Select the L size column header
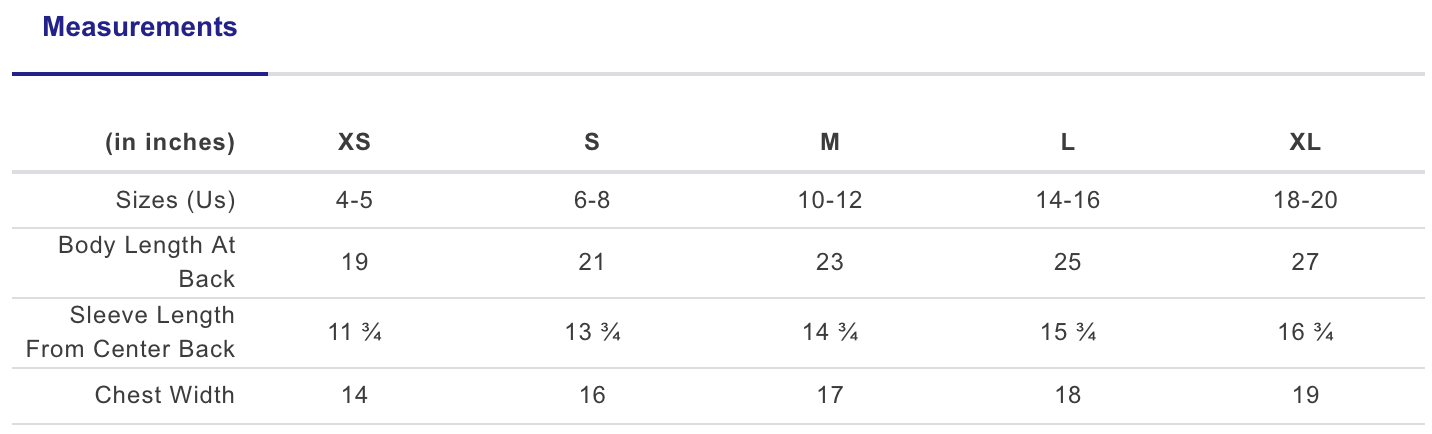This screenshot has width=1432, height=434. click(x=1068, y=142)
